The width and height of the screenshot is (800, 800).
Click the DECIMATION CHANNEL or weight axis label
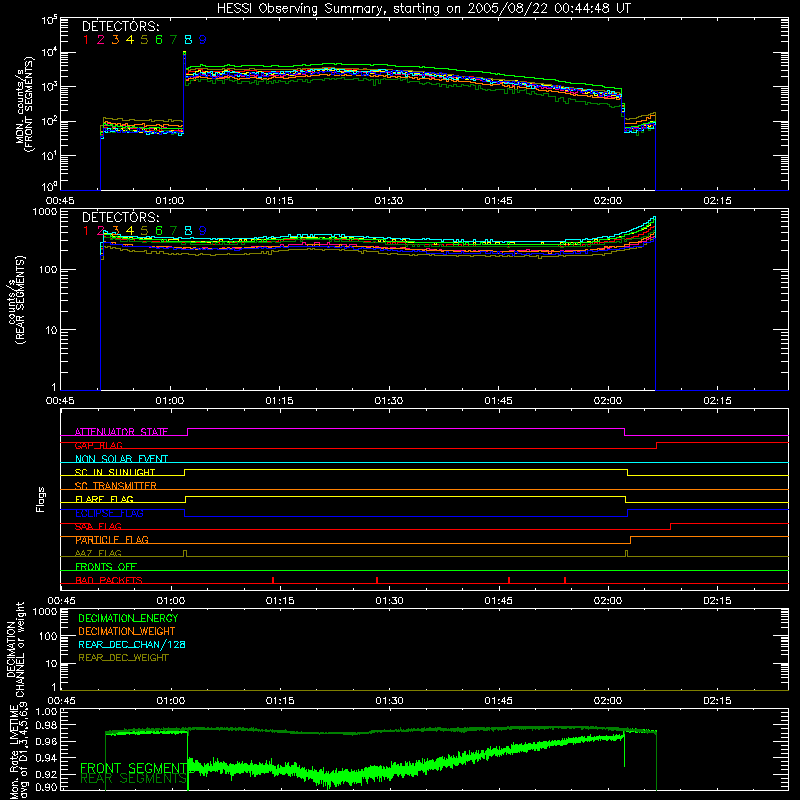[15, 649]
